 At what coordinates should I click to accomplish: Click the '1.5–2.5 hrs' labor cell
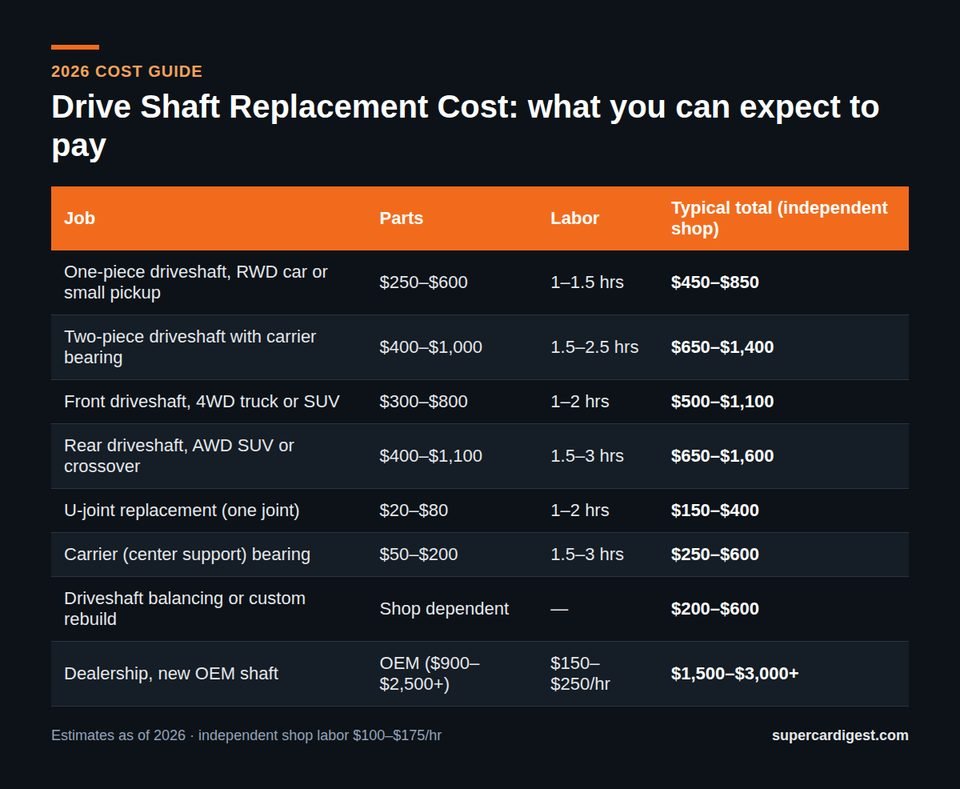(594, 347)
